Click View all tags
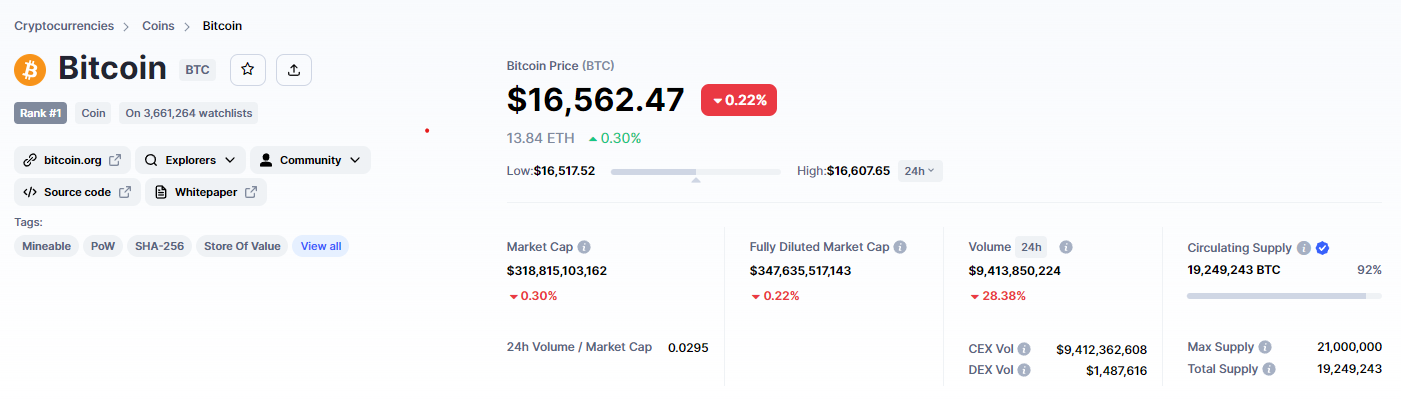 click(x=320, y=246)
